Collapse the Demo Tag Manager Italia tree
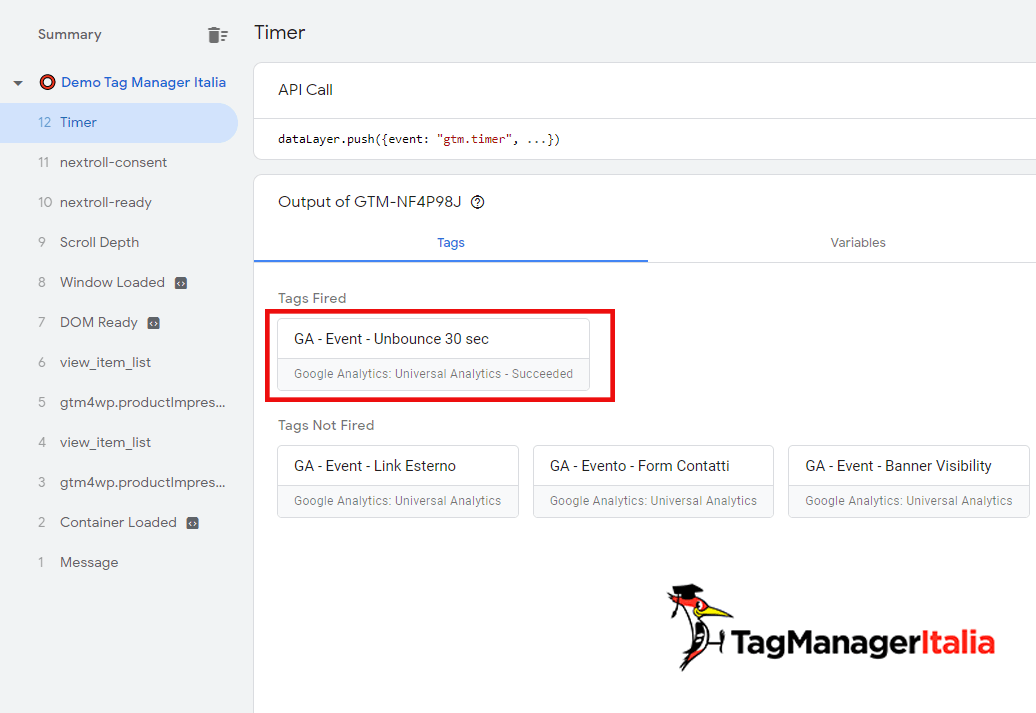Screen dimensions: 1036x713 click(18, 83)
